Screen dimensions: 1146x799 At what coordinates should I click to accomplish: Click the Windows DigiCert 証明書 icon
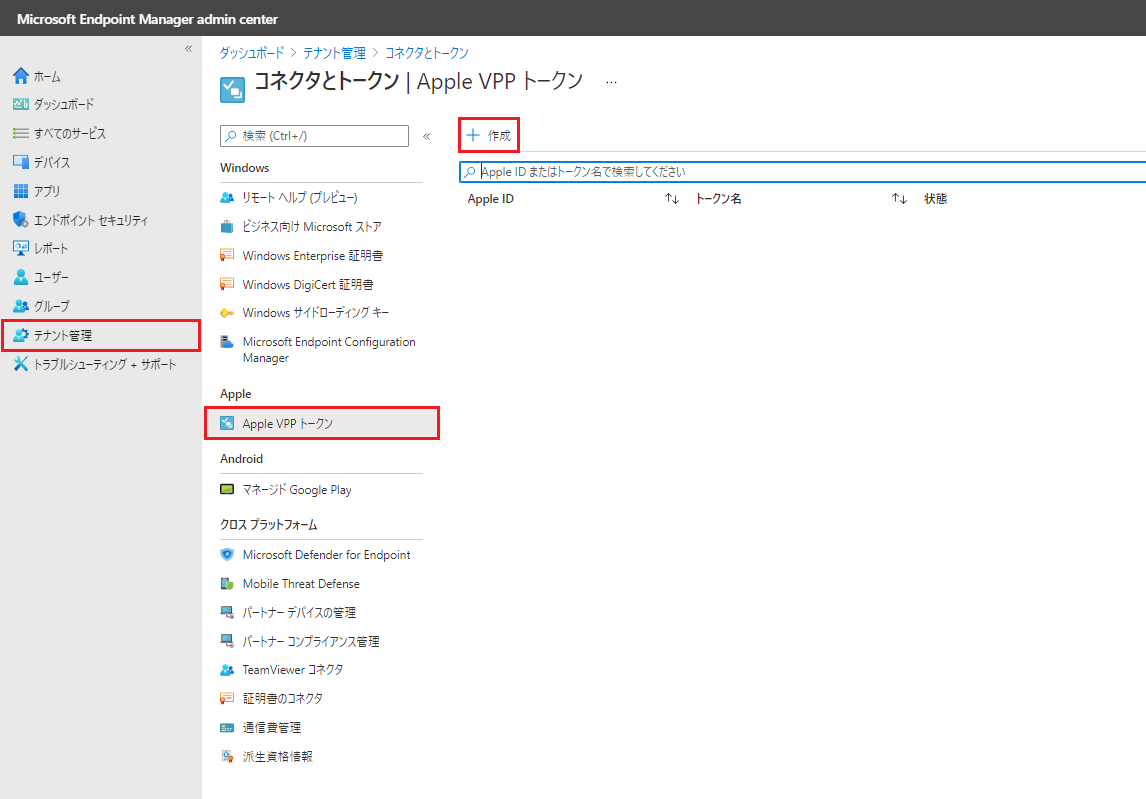pos(227,284)
